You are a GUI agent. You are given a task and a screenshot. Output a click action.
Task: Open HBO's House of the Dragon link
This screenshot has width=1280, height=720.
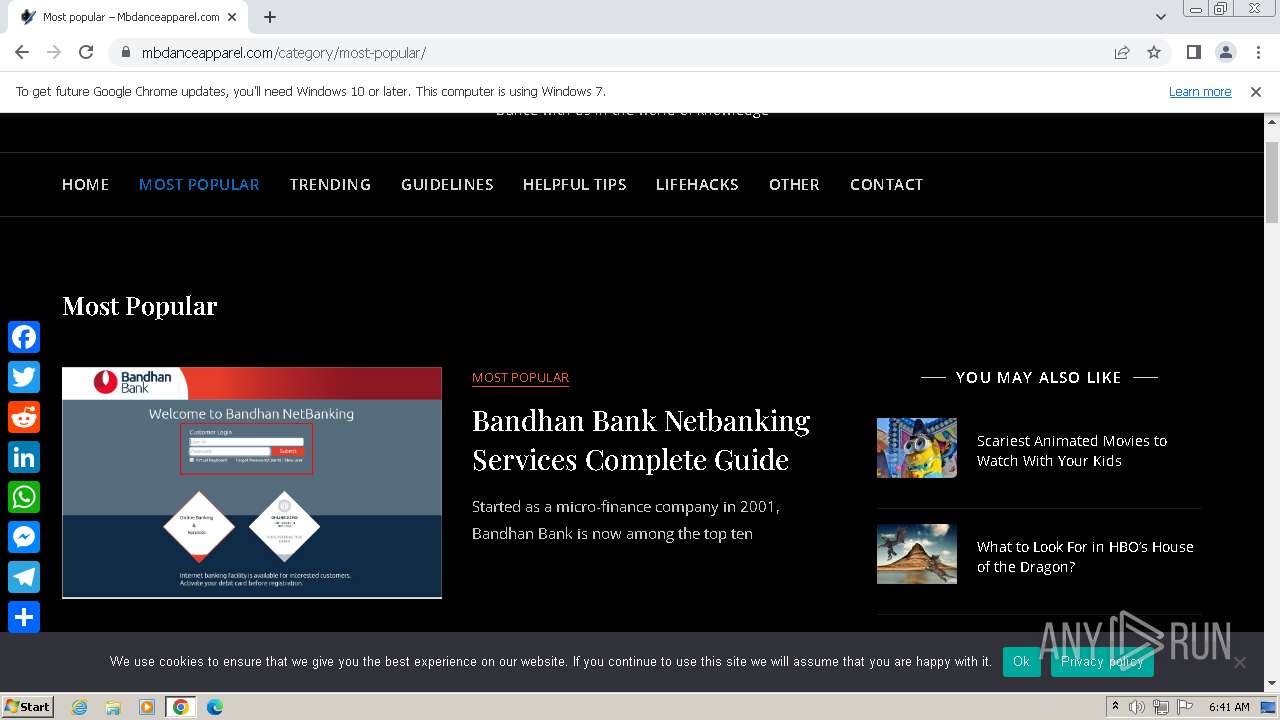click(1085, 557)
